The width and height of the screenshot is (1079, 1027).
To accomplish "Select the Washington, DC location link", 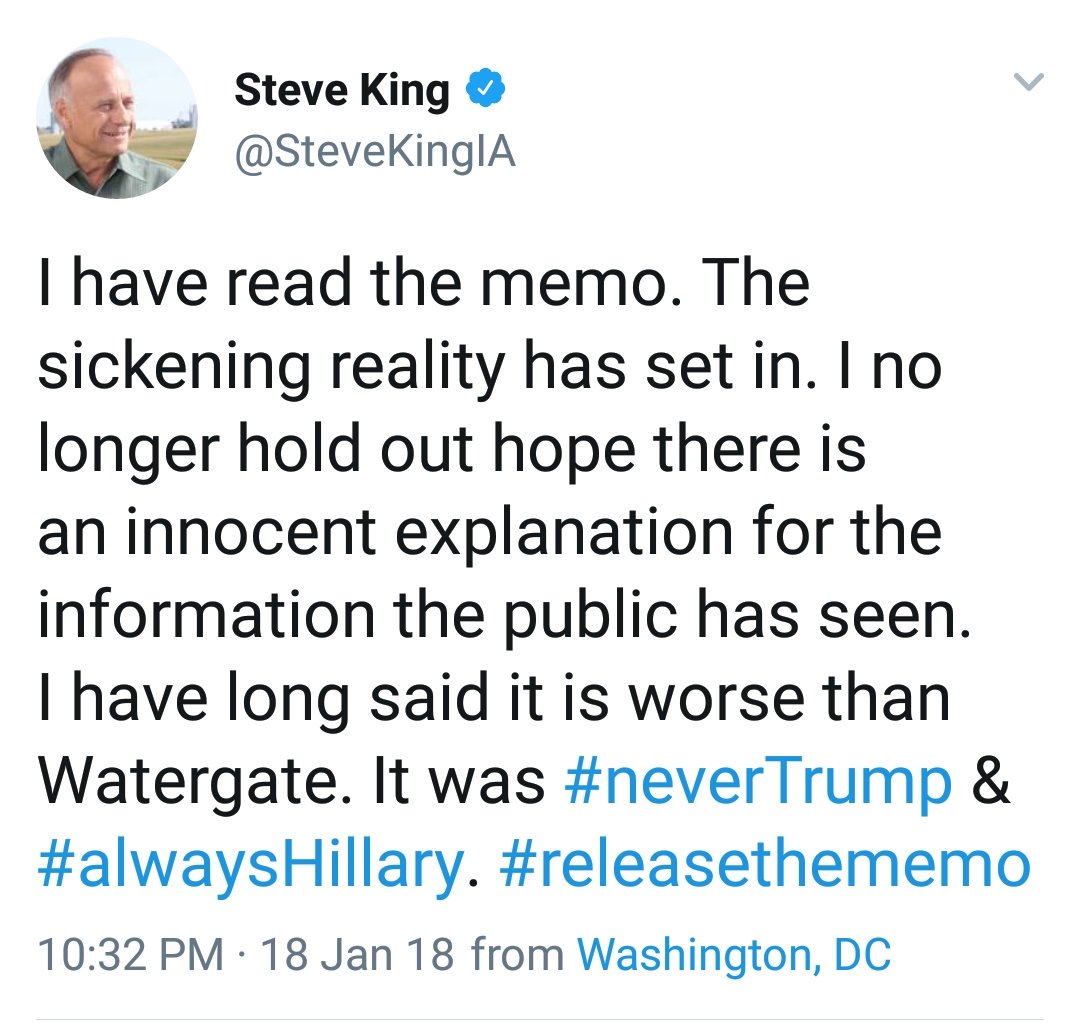I will point(734,955).
